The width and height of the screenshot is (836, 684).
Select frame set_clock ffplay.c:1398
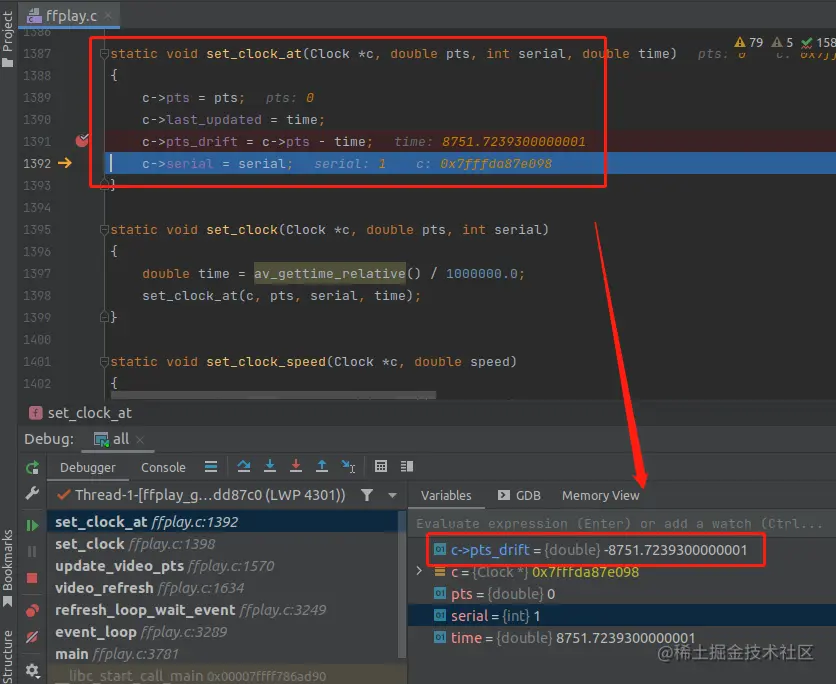223,544
